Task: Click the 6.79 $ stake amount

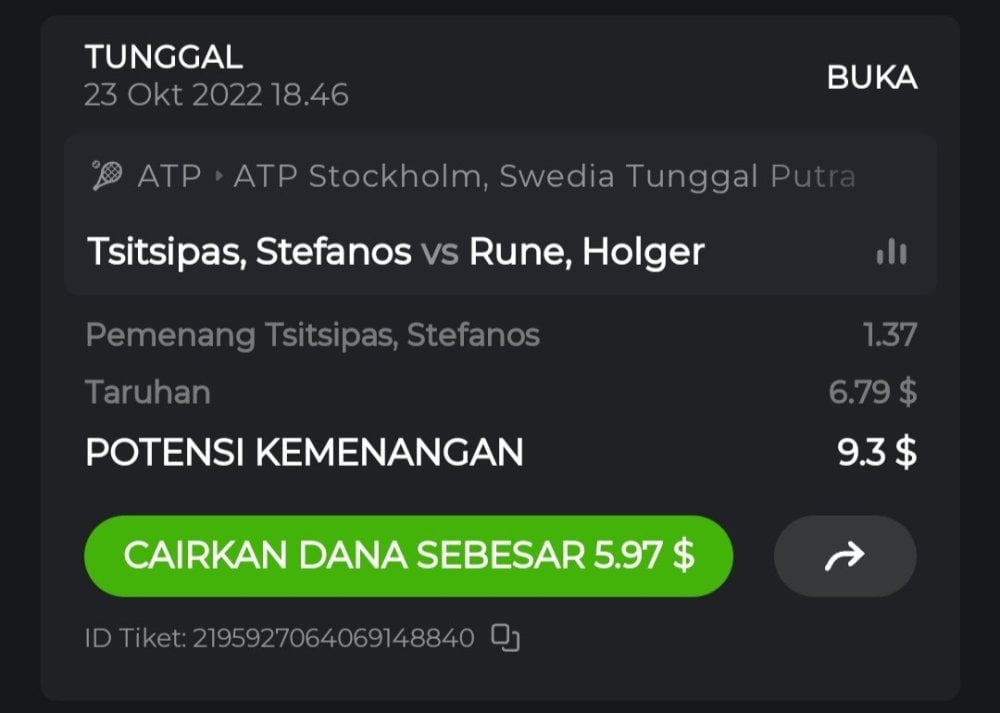Action: 872,392
